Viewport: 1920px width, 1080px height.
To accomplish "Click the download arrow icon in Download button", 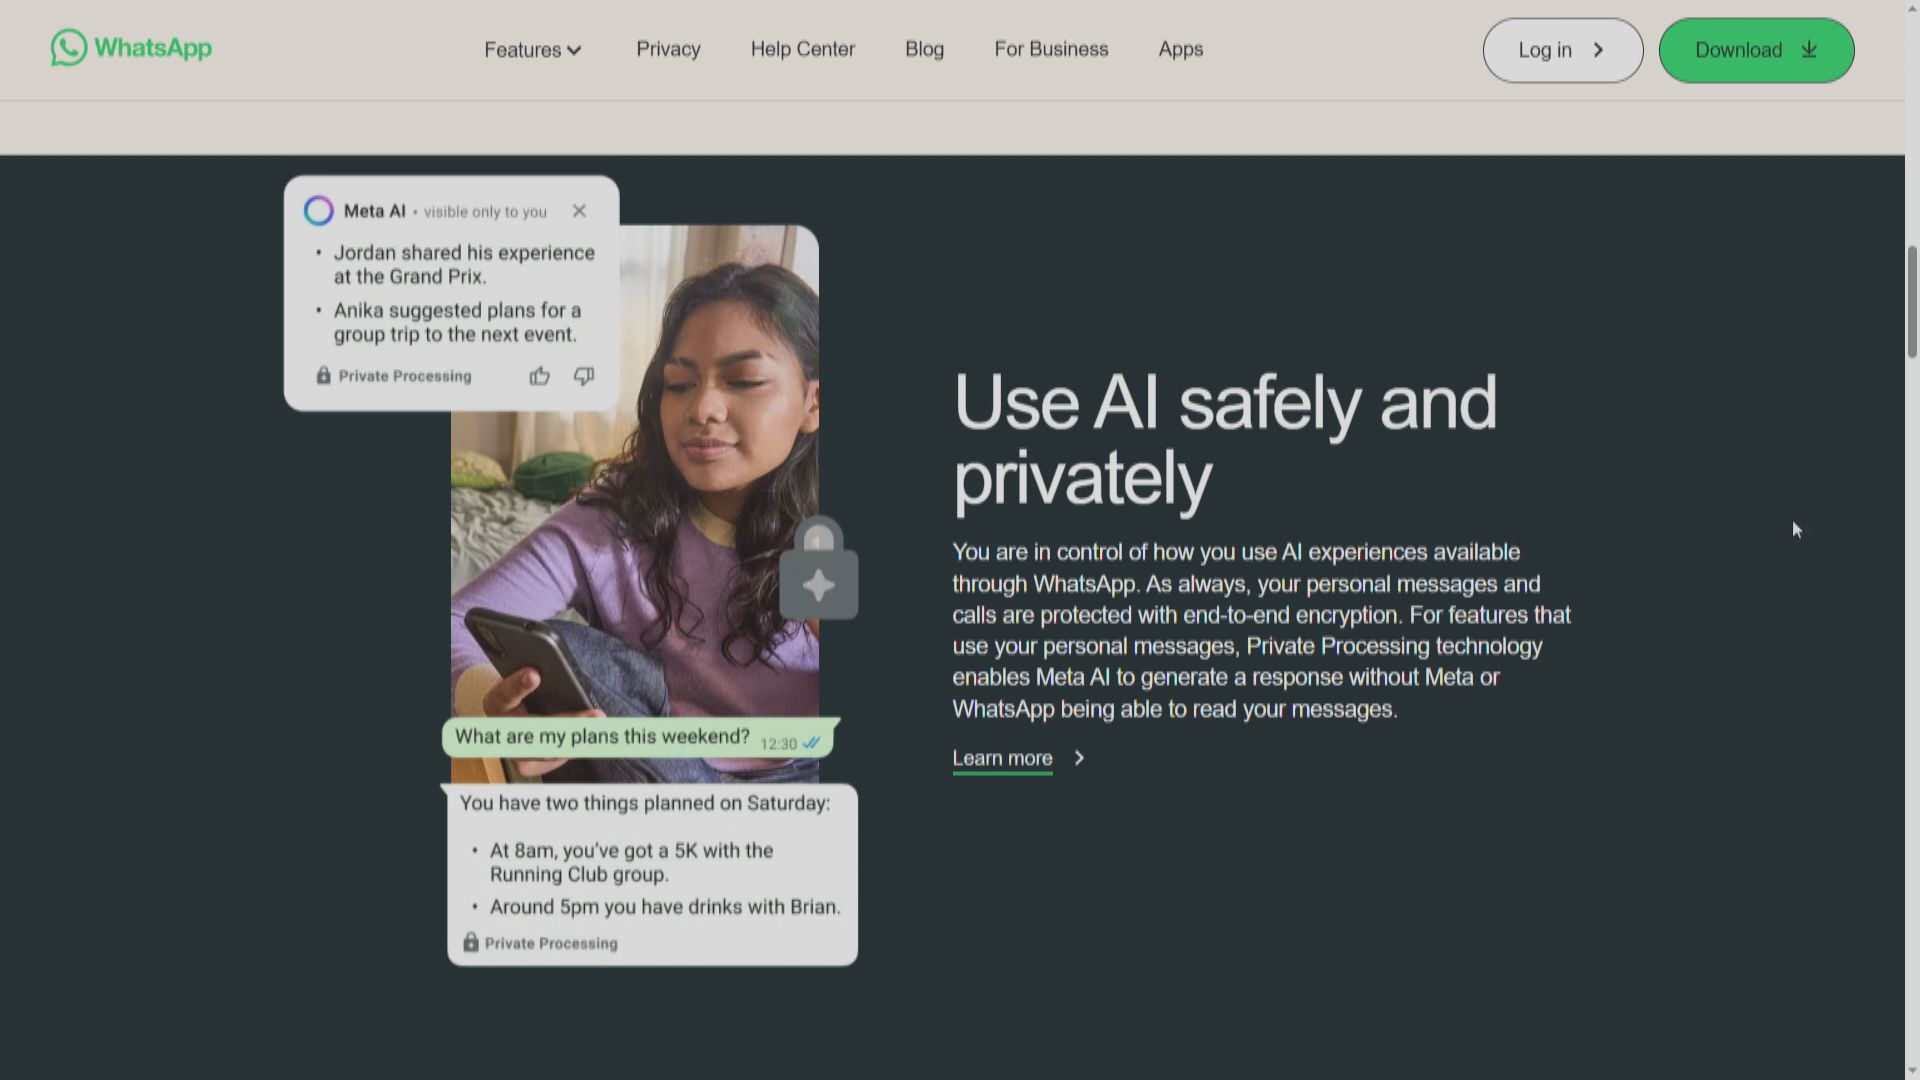I will pyautogui.click(x=1809, y=50).
